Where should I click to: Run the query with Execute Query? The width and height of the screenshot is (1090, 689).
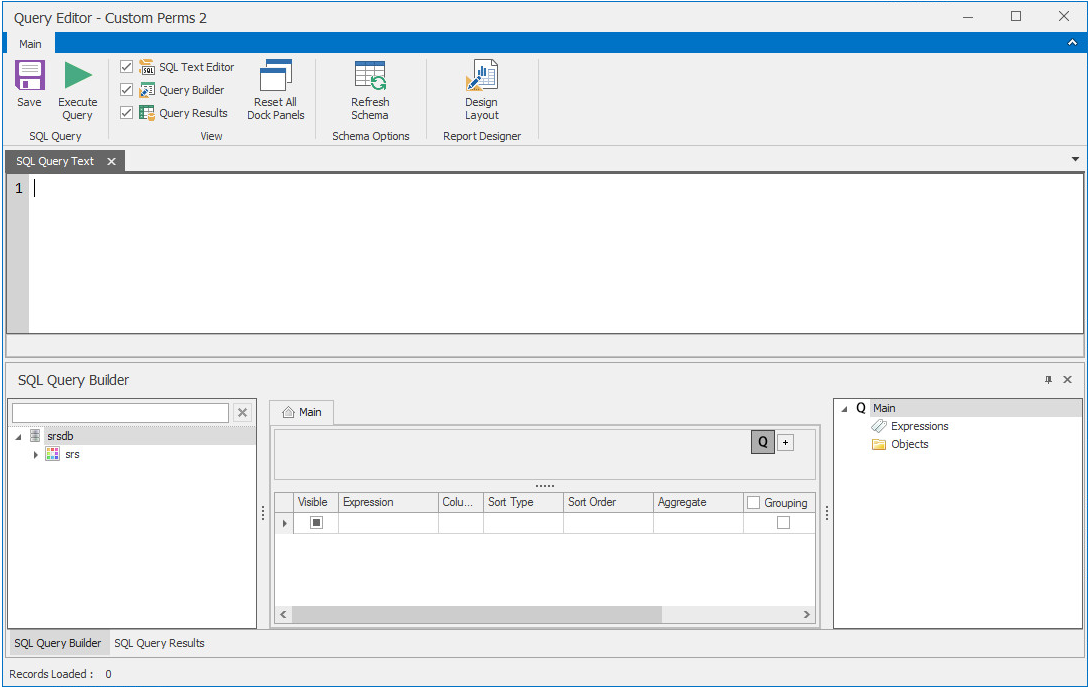coord(77,77)
